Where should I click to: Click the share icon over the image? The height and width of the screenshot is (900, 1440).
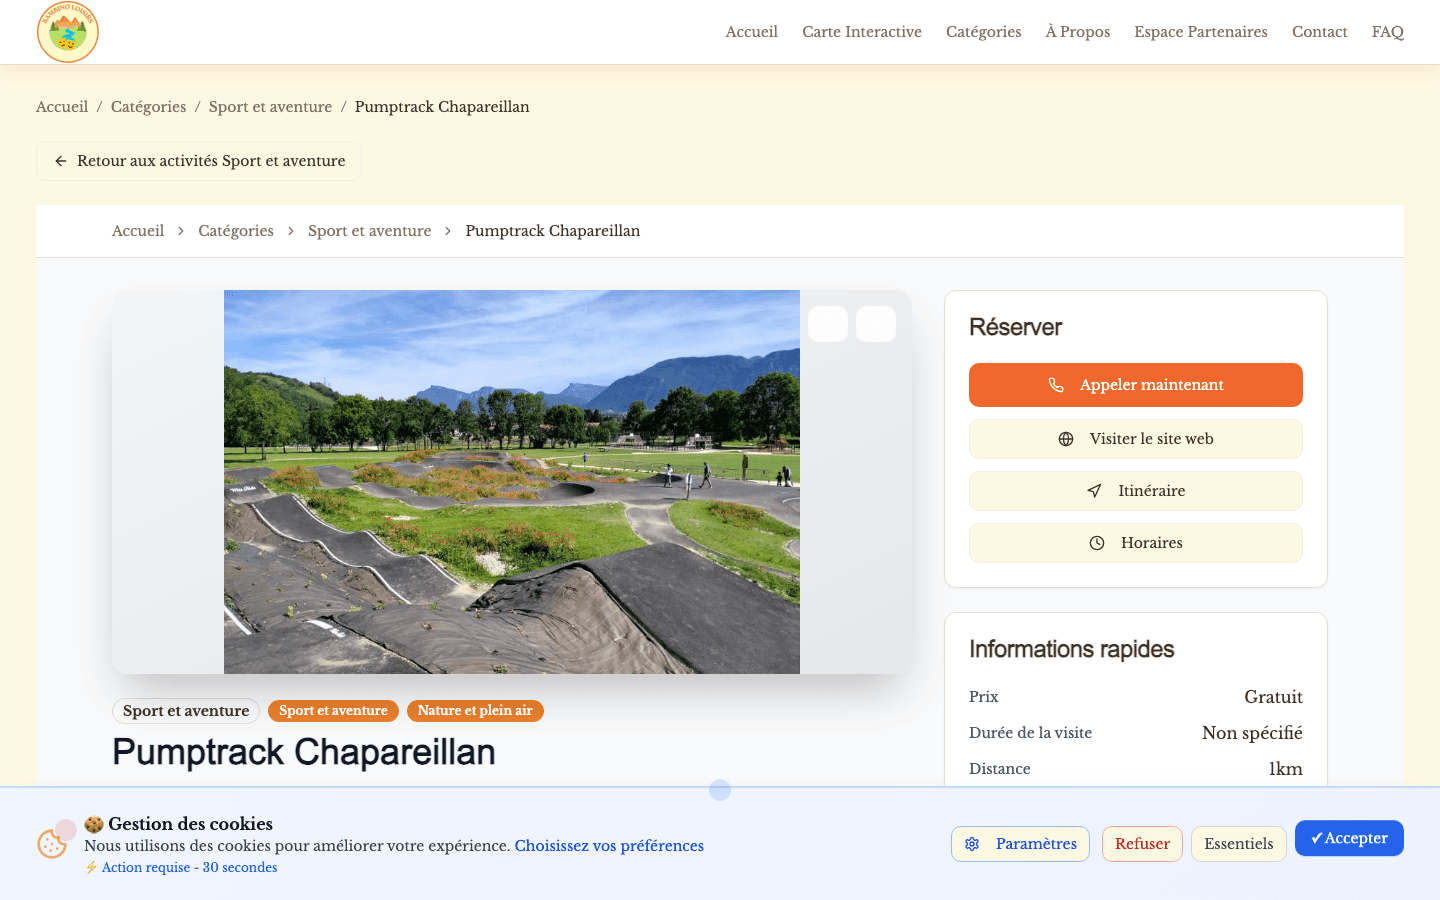pyautogui.click(x=876, y=324)
